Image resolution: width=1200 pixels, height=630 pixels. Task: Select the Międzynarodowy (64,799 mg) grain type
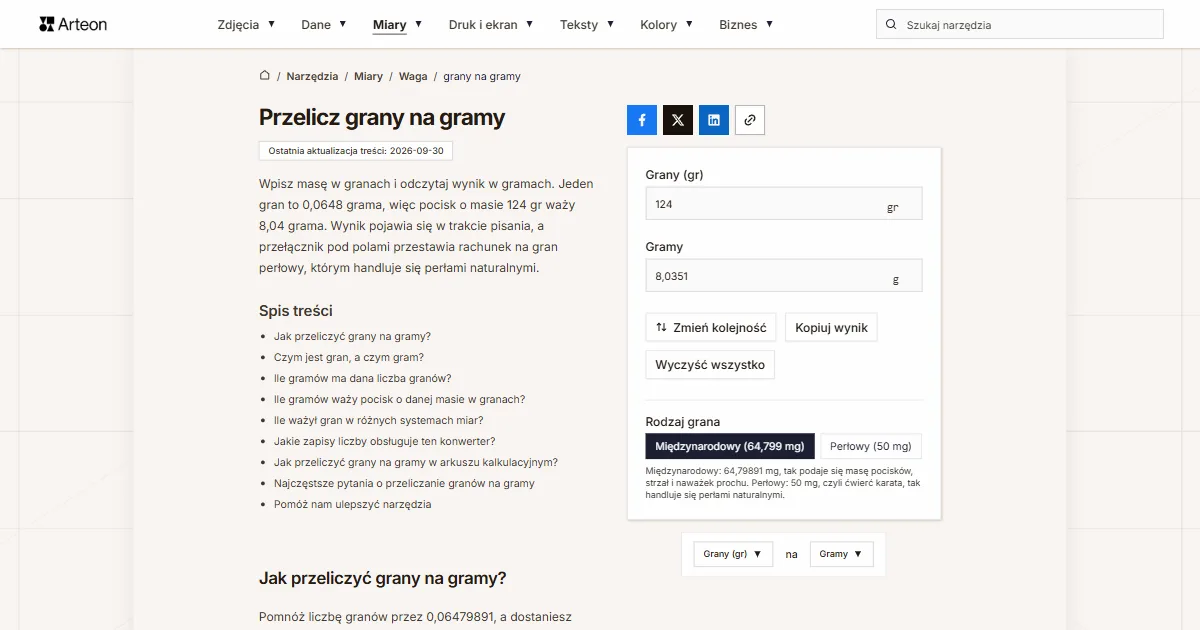(731, 446)
